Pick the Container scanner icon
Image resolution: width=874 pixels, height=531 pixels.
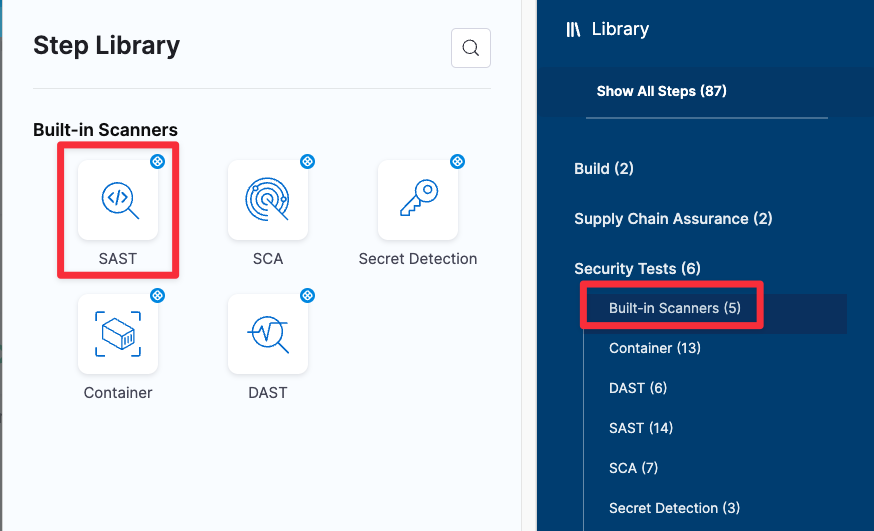118,333
